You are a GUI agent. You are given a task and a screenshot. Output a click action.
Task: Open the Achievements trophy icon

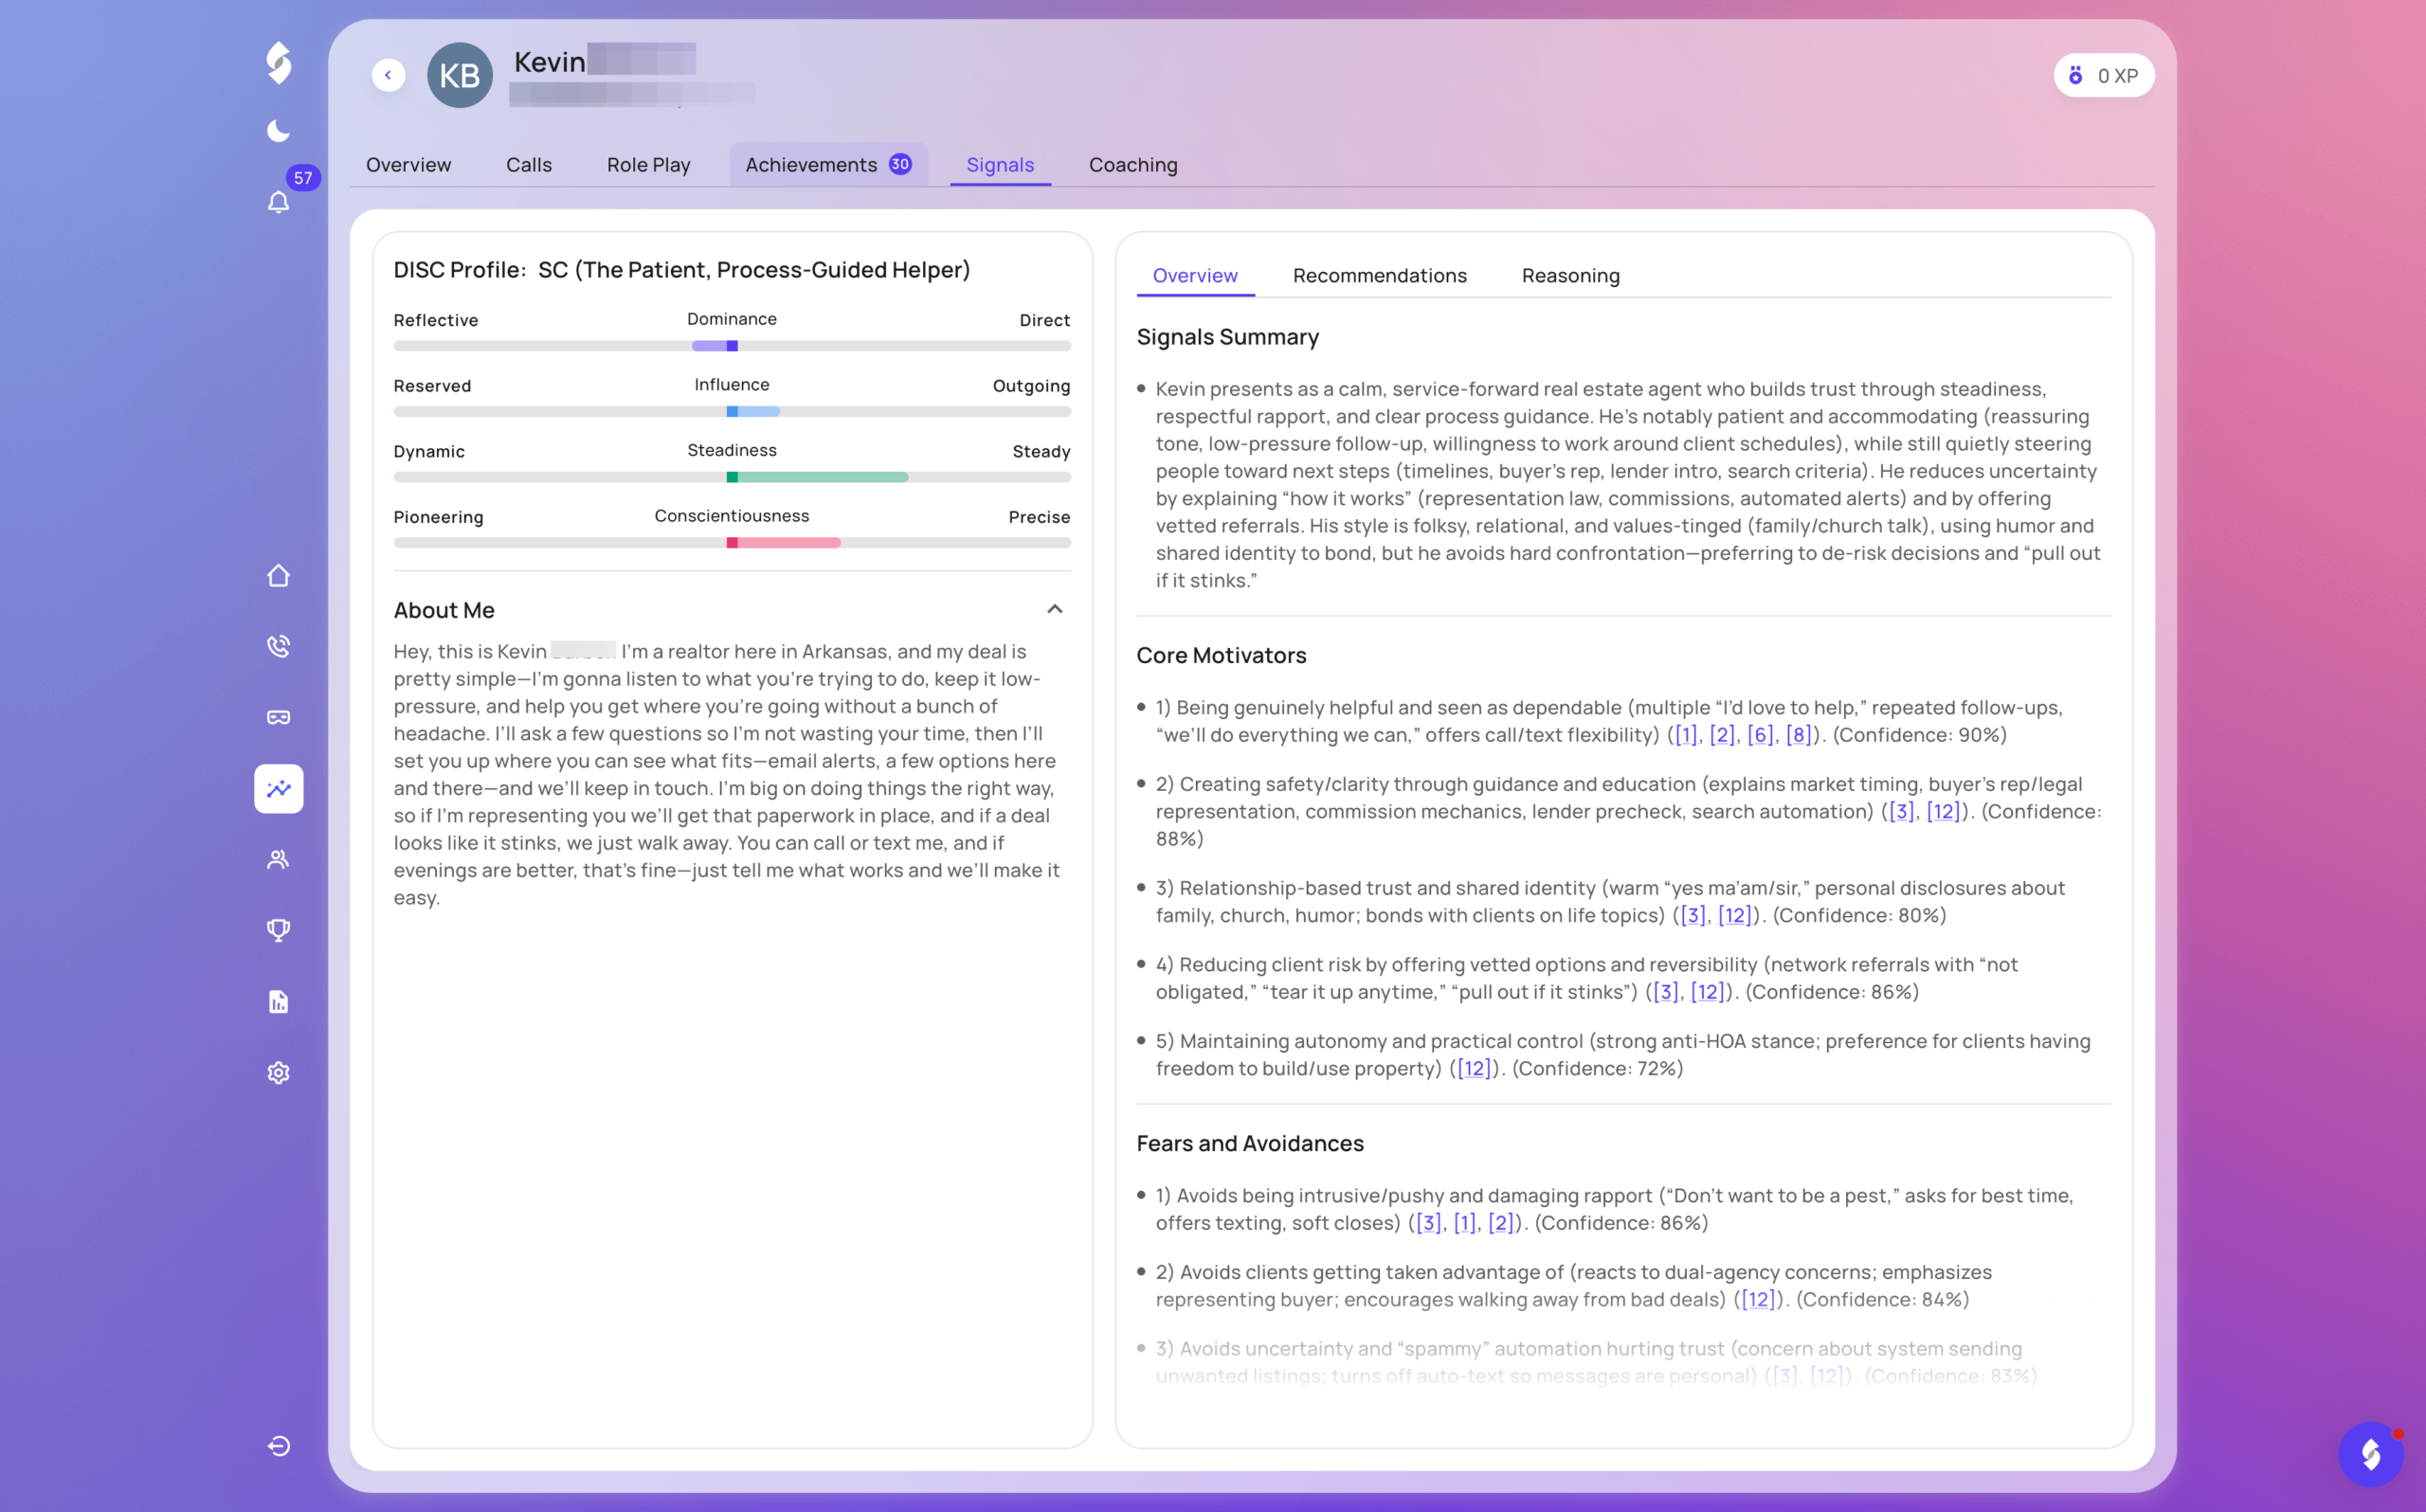tap(278, 930)
